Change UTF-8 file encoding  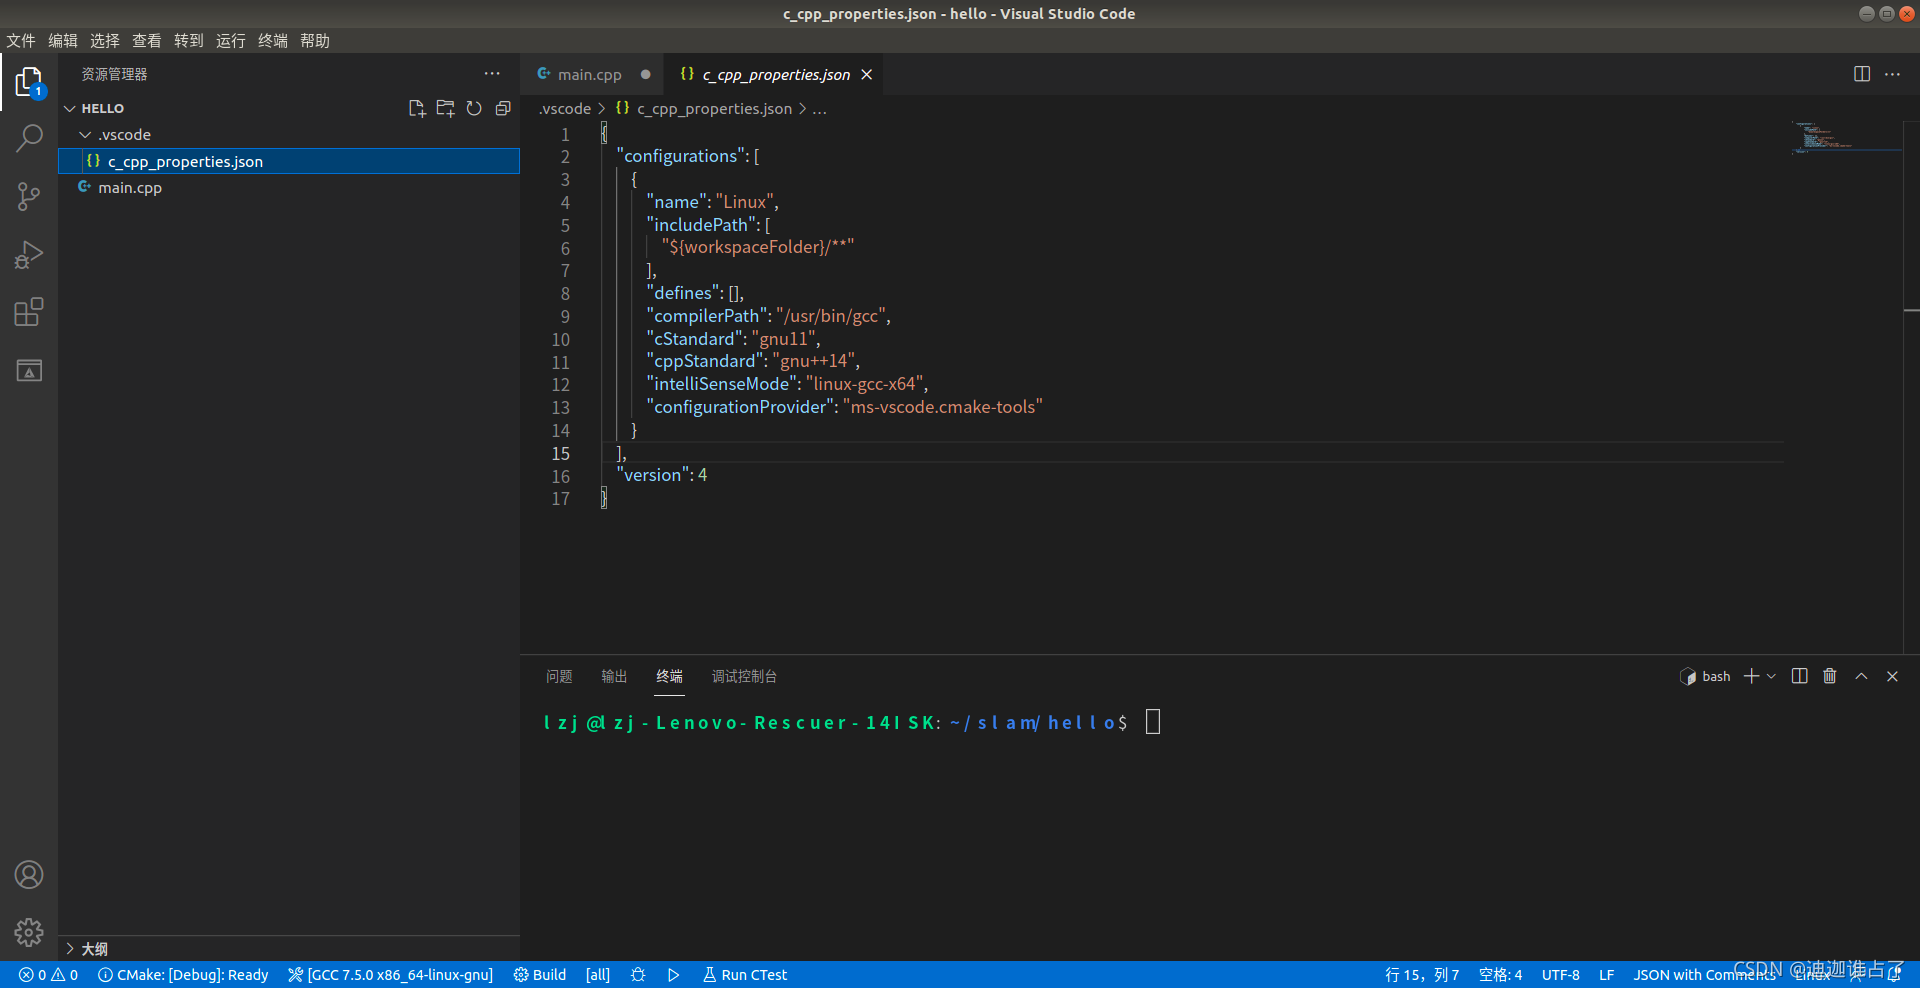(x=1561, y=974)
